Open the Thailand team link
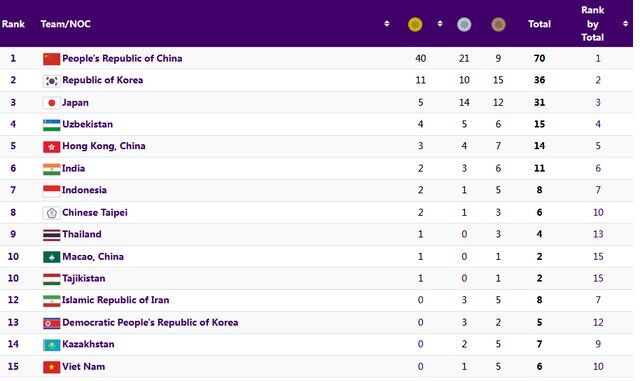 pos(82,234)
